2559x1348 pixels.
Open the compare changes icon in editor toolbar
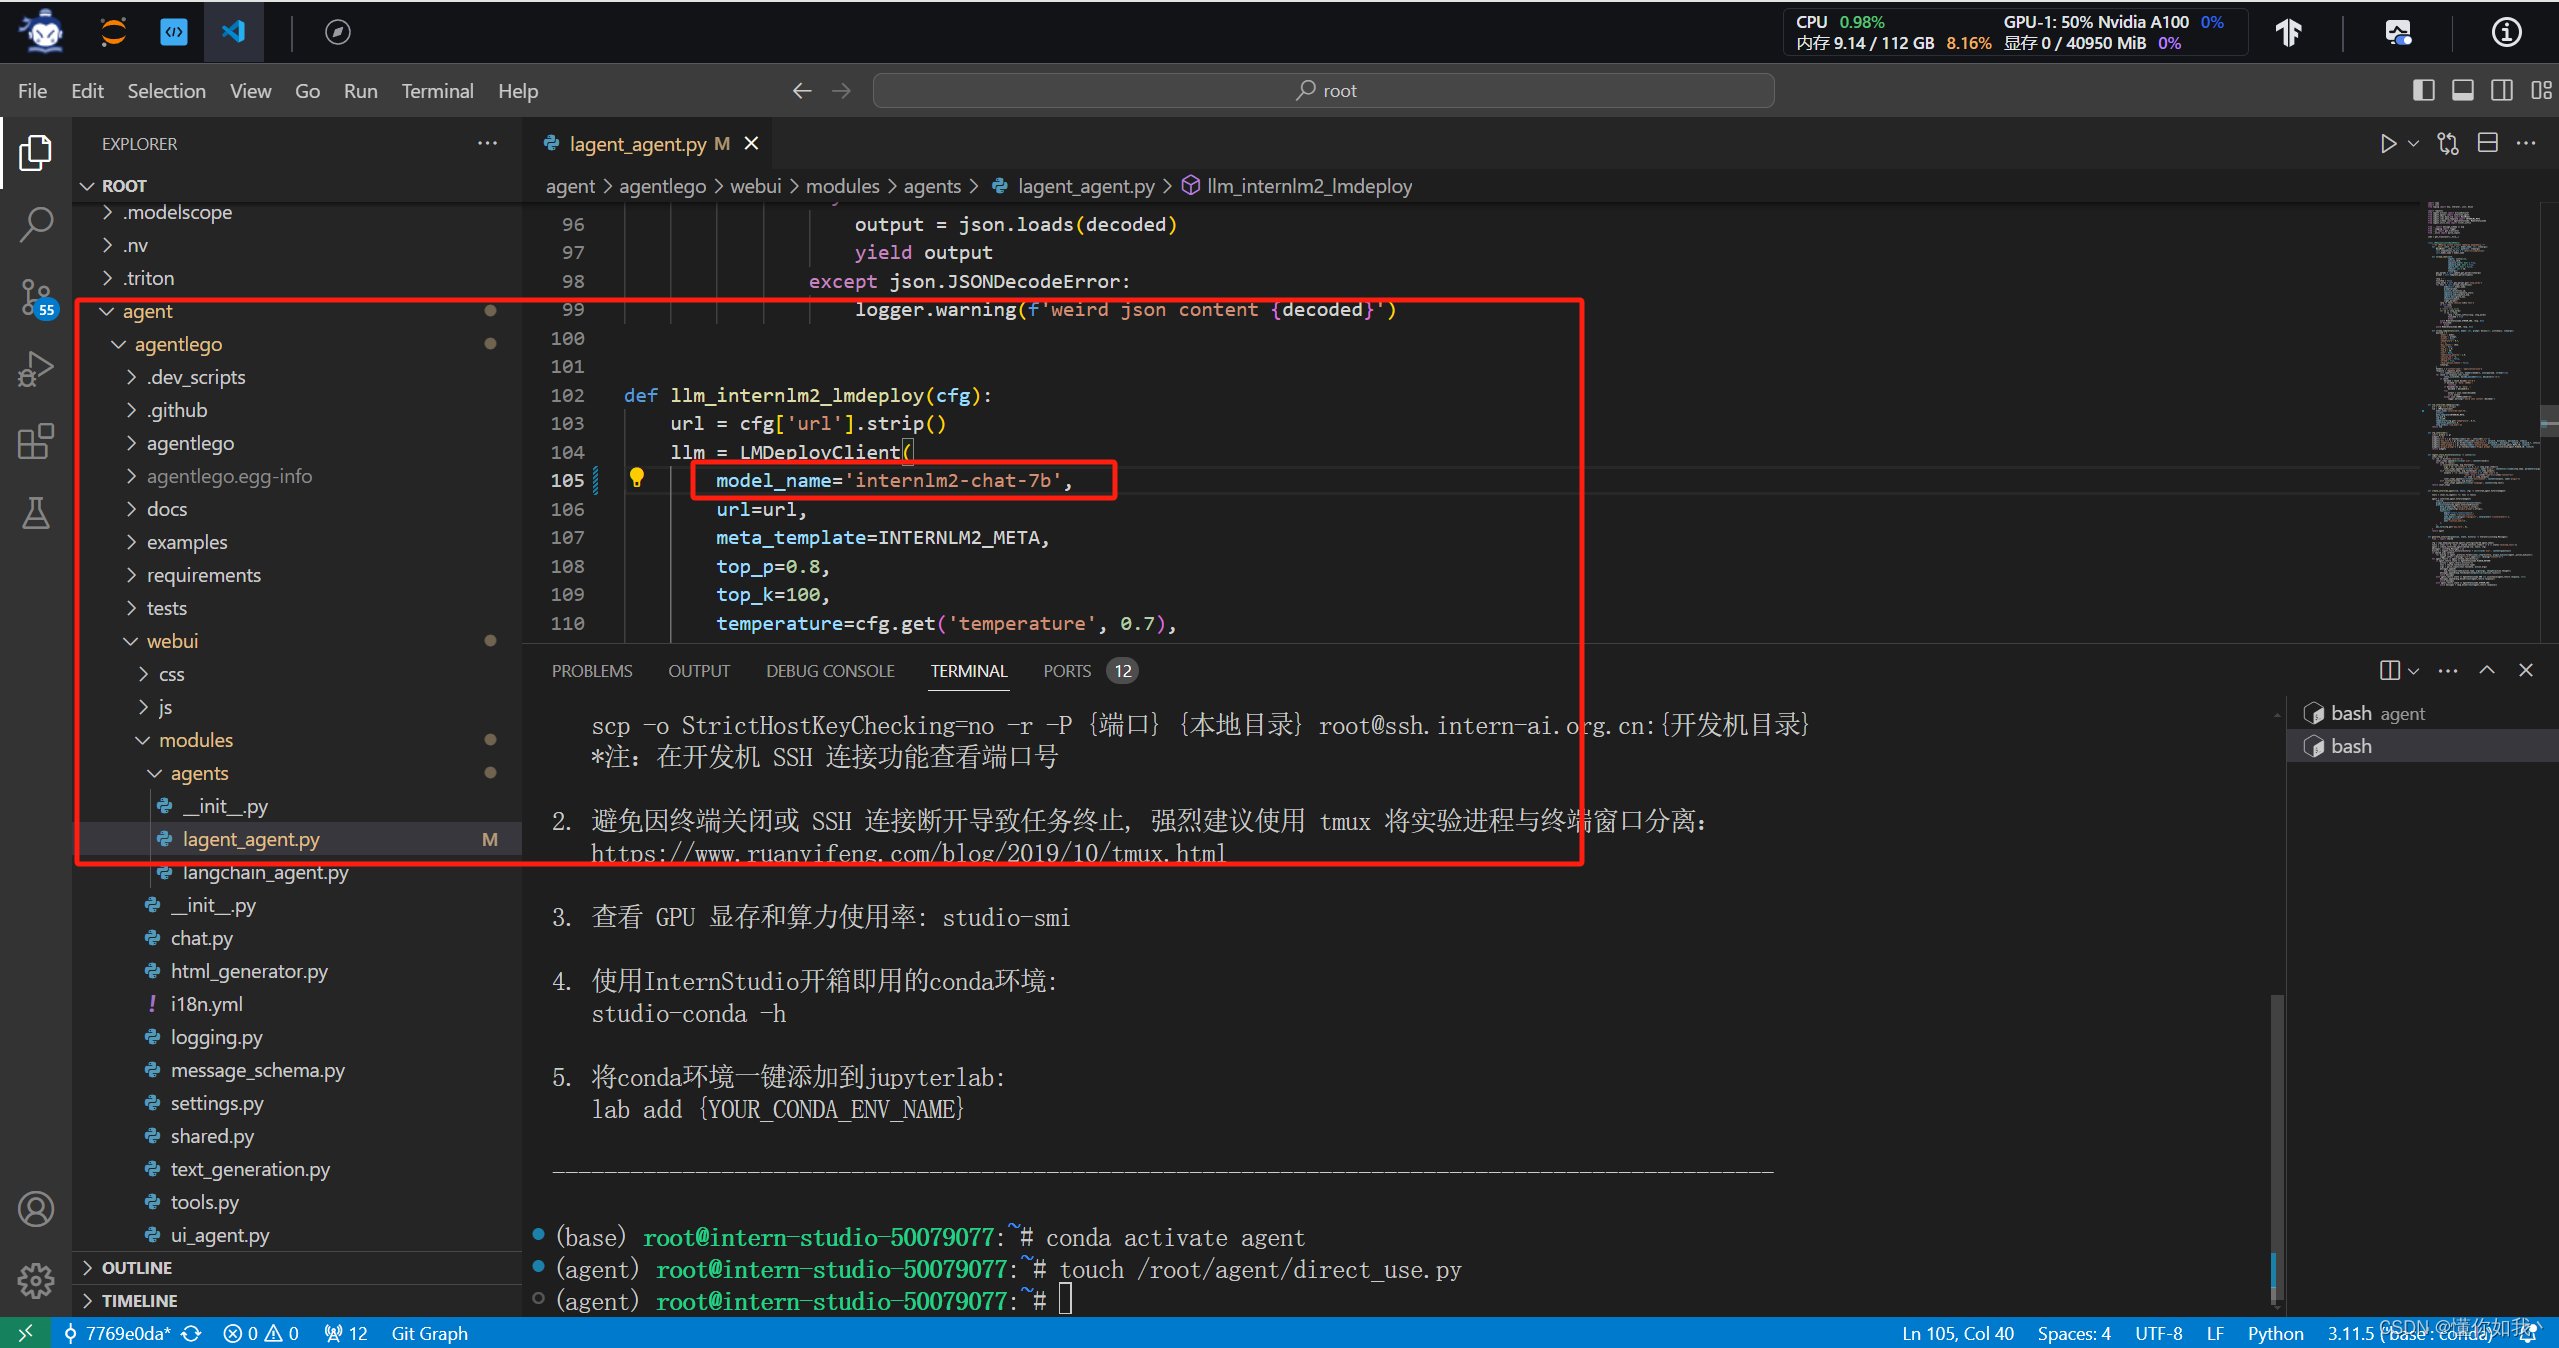pos(2447,144)
